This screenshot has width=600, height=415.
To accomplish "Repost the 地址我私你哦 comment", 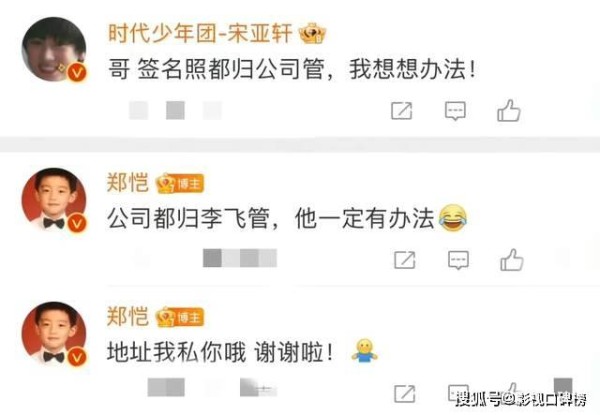I will (404, 394).
